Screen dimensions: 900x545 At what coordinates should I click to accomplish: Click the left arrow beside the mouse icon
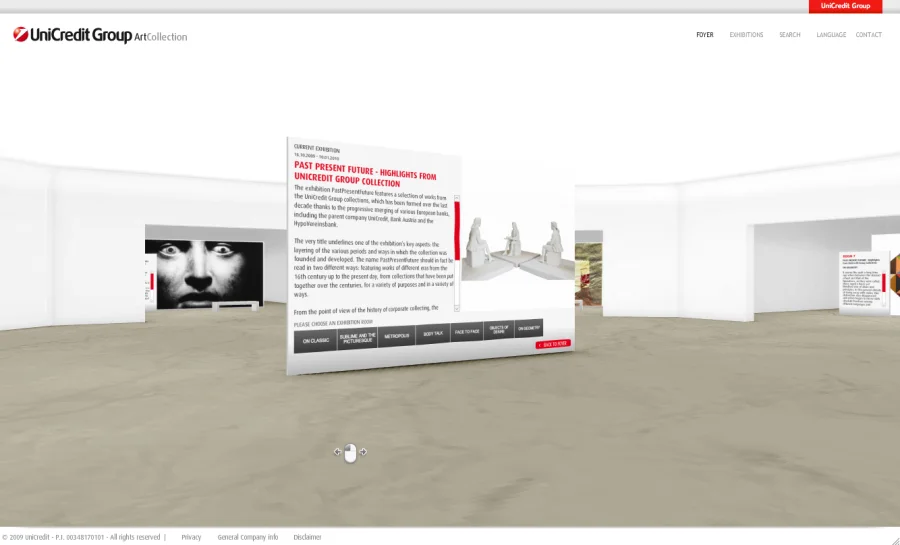337,452
